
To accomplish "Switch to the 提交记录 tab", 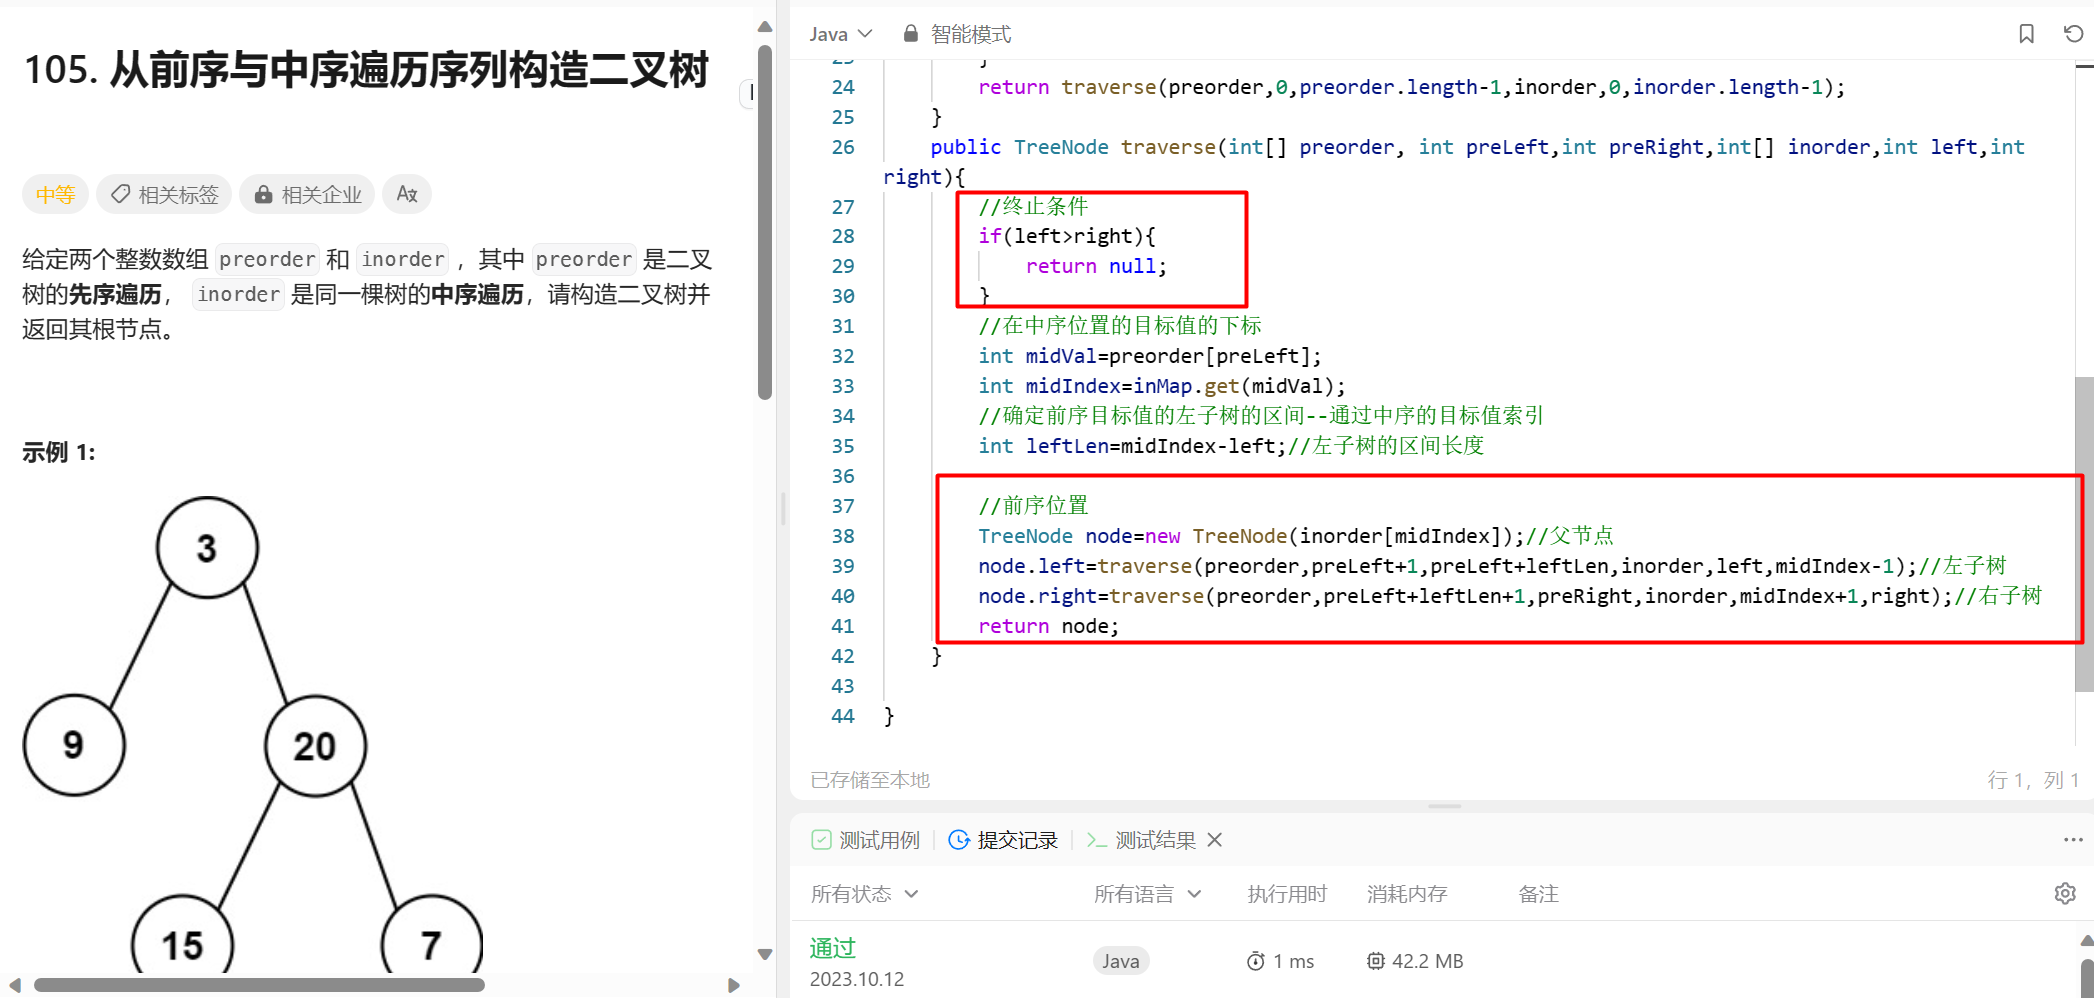I will 1003,840.
